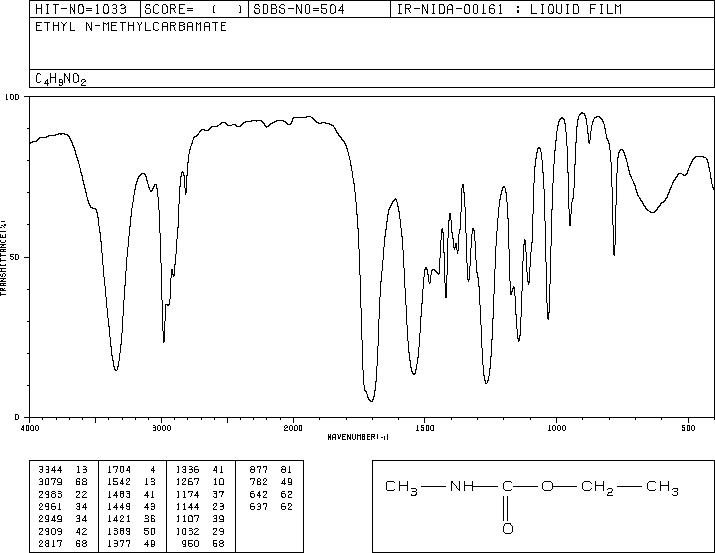
Task: Click the carbonyl O atom in structure
Action: [x=508, y=529]
